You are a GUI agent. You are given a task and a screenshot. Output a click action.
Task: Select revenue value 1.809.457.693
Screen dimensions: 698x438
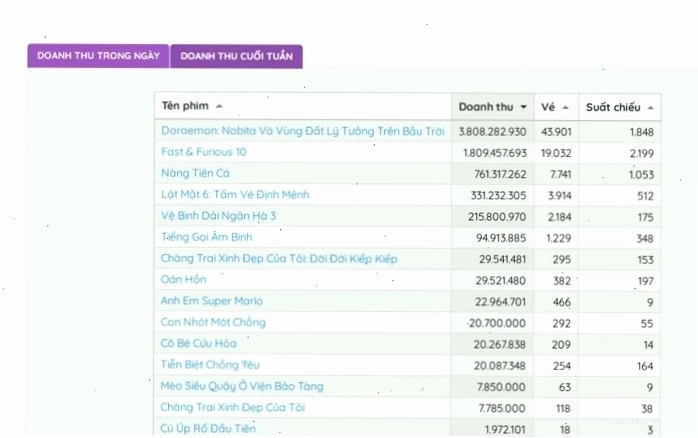(x=495, y=154)
